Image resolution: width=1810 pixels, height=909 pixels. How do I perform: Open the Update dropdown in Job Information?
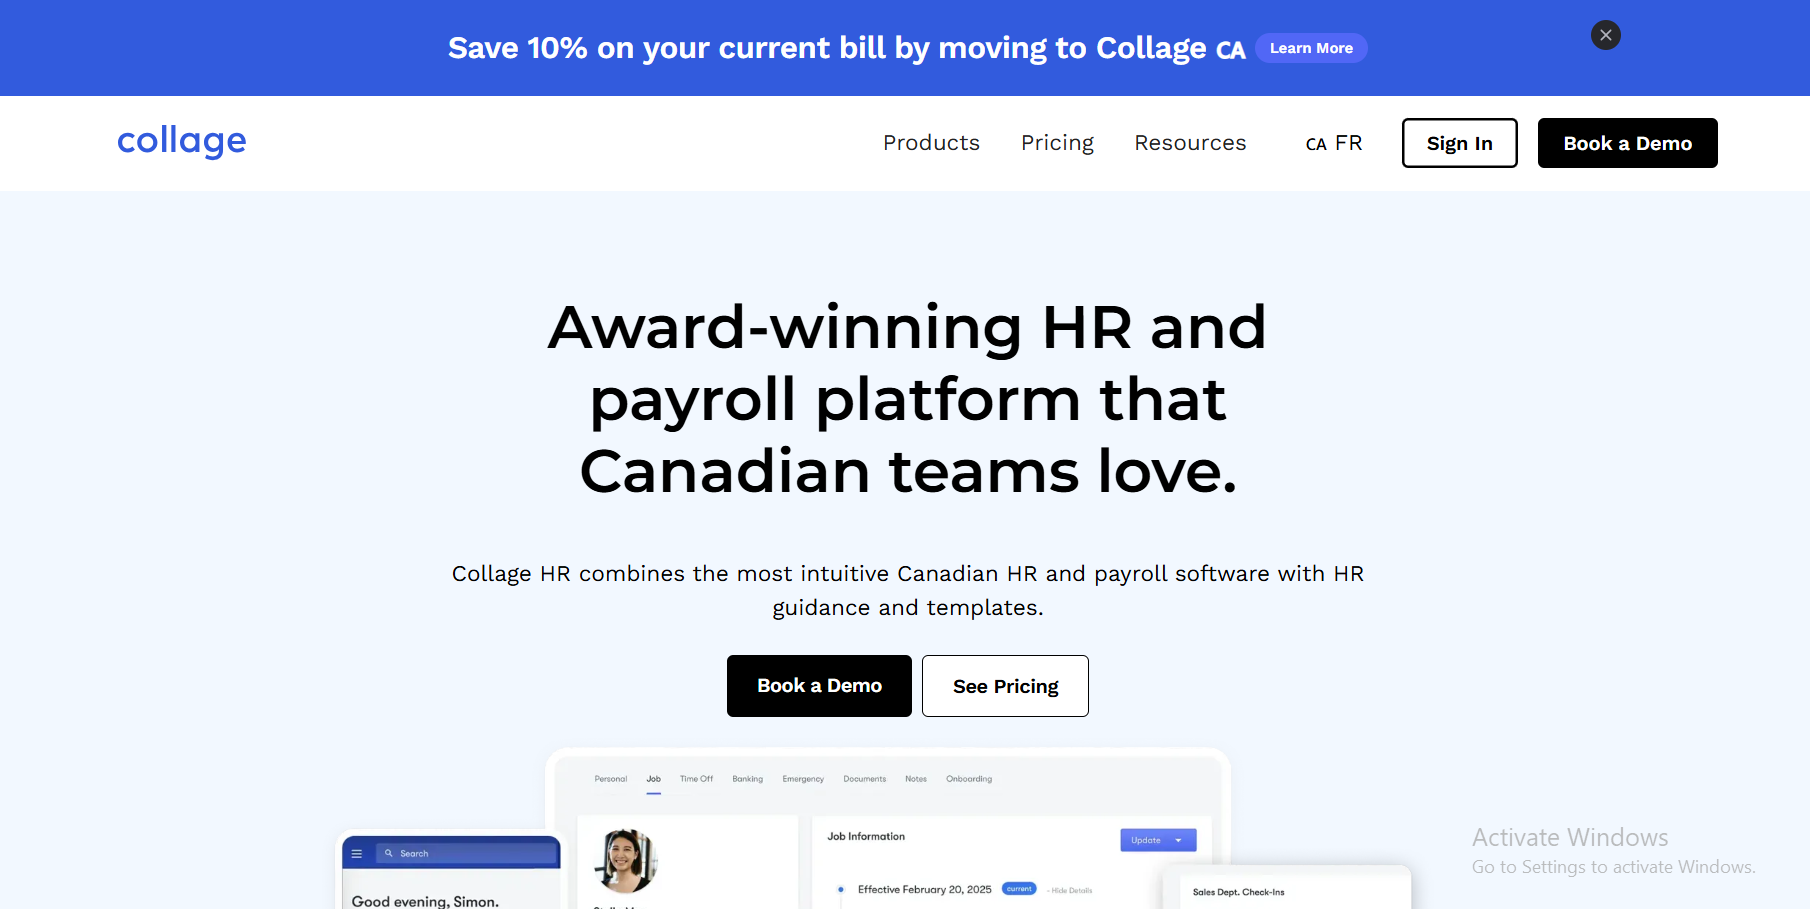1157,840
